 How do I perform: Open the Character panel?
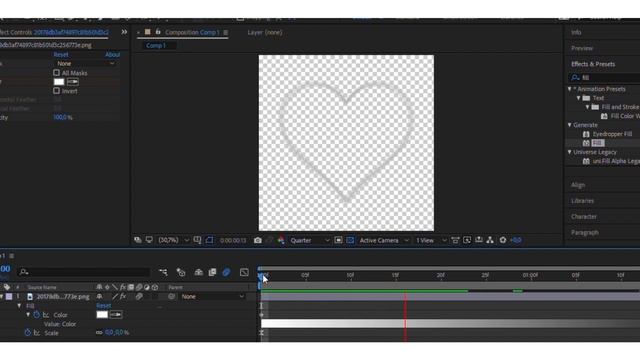click(584, 217)
